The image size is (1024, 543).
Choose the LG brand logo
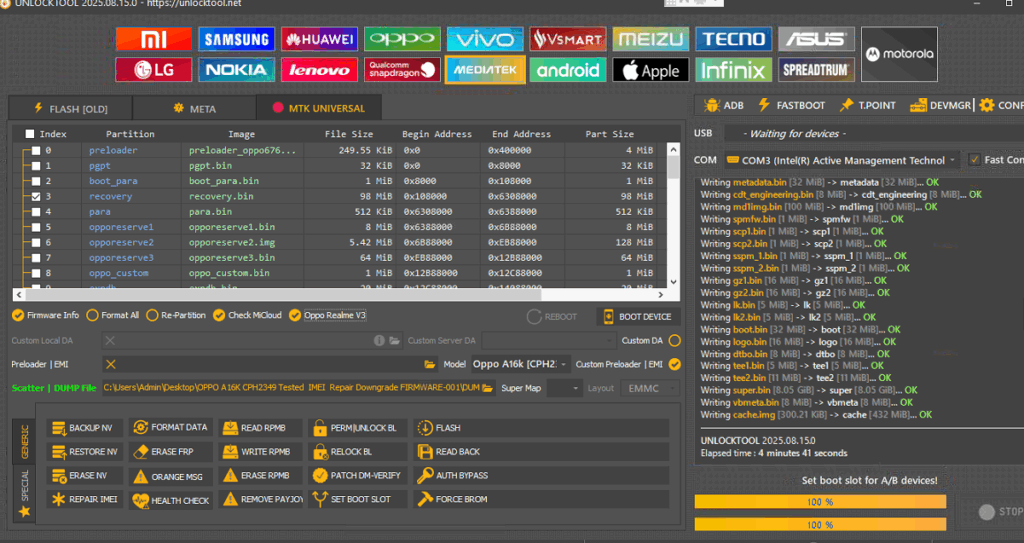[153, 70]
